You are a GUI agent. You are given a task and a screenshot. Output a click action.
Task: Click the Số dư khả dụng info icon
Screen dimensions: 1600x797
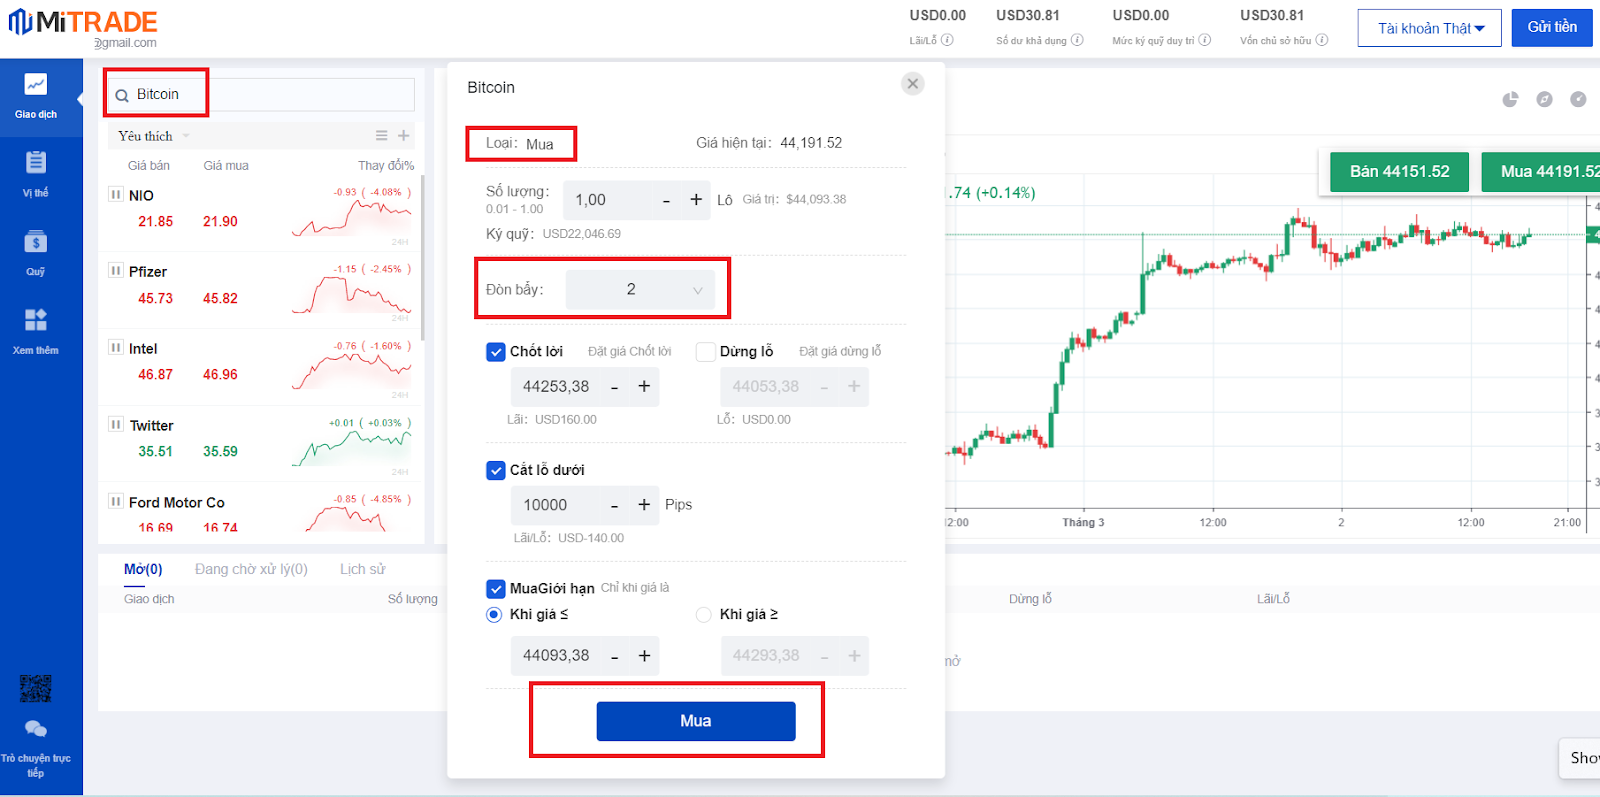pyautogui.click(x=1077, y=40)
